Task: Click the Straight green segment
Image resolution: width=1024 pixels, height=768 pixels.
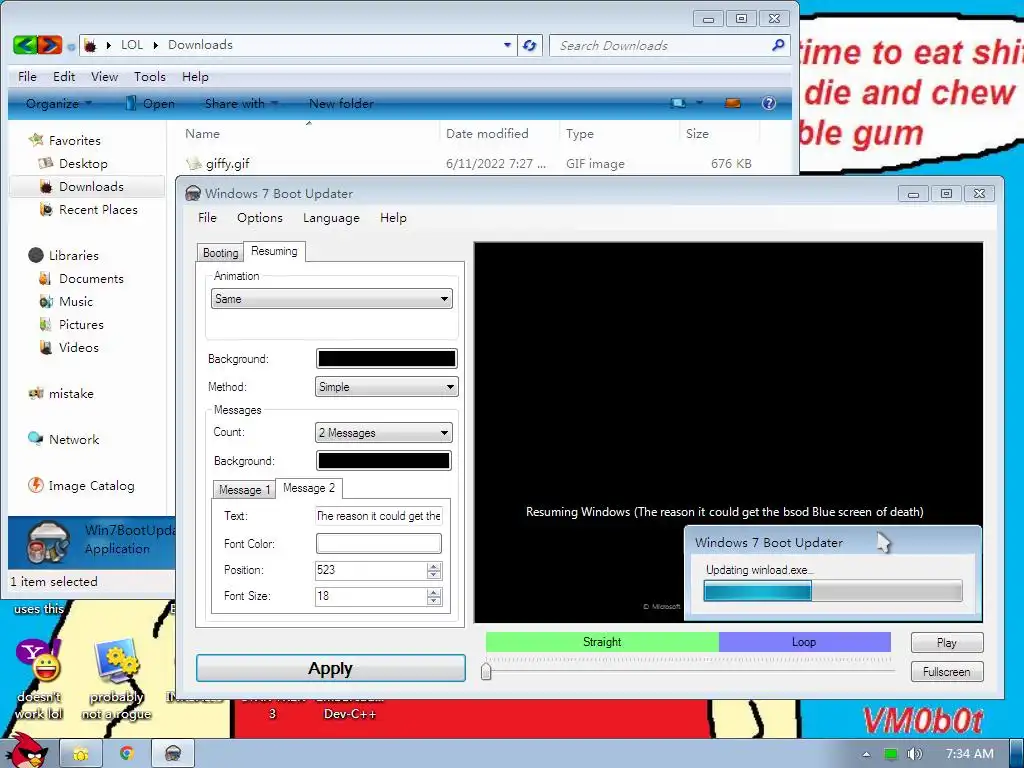Action: [x=602, y=642]
